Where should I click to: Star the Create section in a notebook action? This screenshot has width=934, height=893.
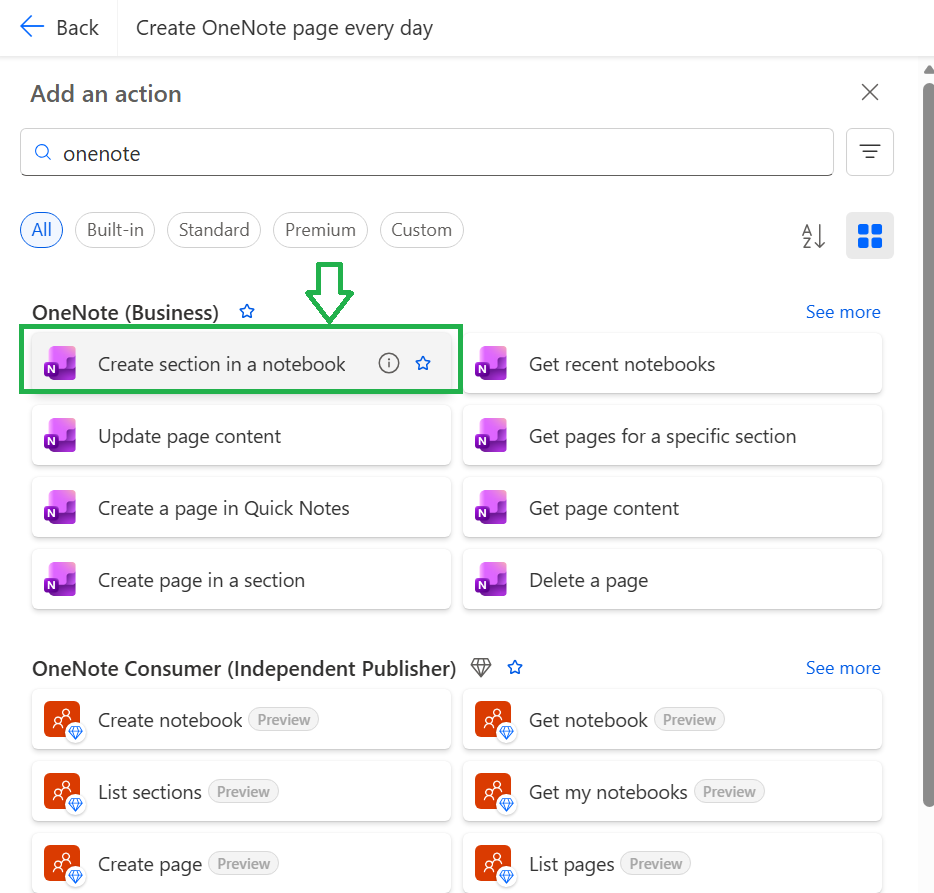tap(423, 363)
